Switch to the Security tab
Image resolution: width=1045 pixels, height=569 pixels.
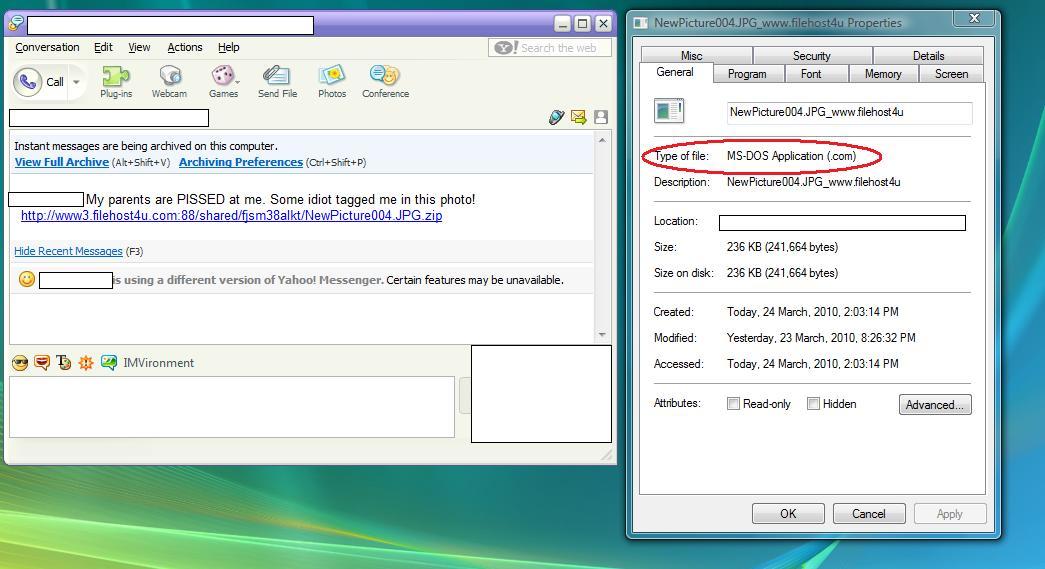[812, 55]
